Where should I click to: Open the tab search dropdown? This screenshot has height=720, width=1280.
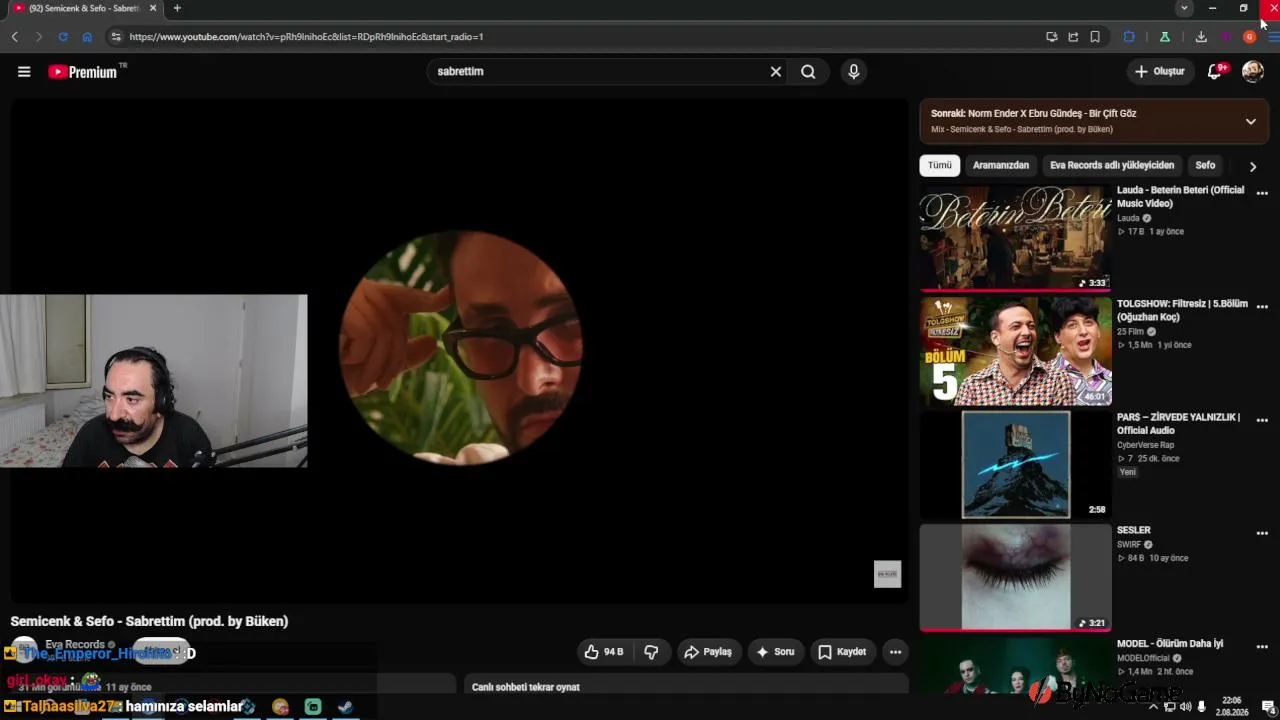click(x=1184, y=8)
